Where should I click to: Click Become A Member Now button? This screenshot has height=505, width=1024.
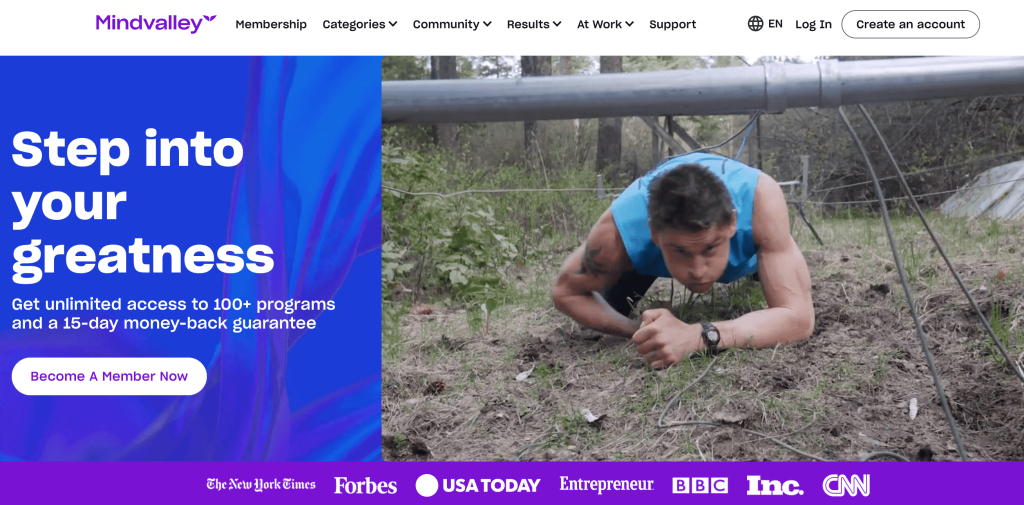pos(109,376)
